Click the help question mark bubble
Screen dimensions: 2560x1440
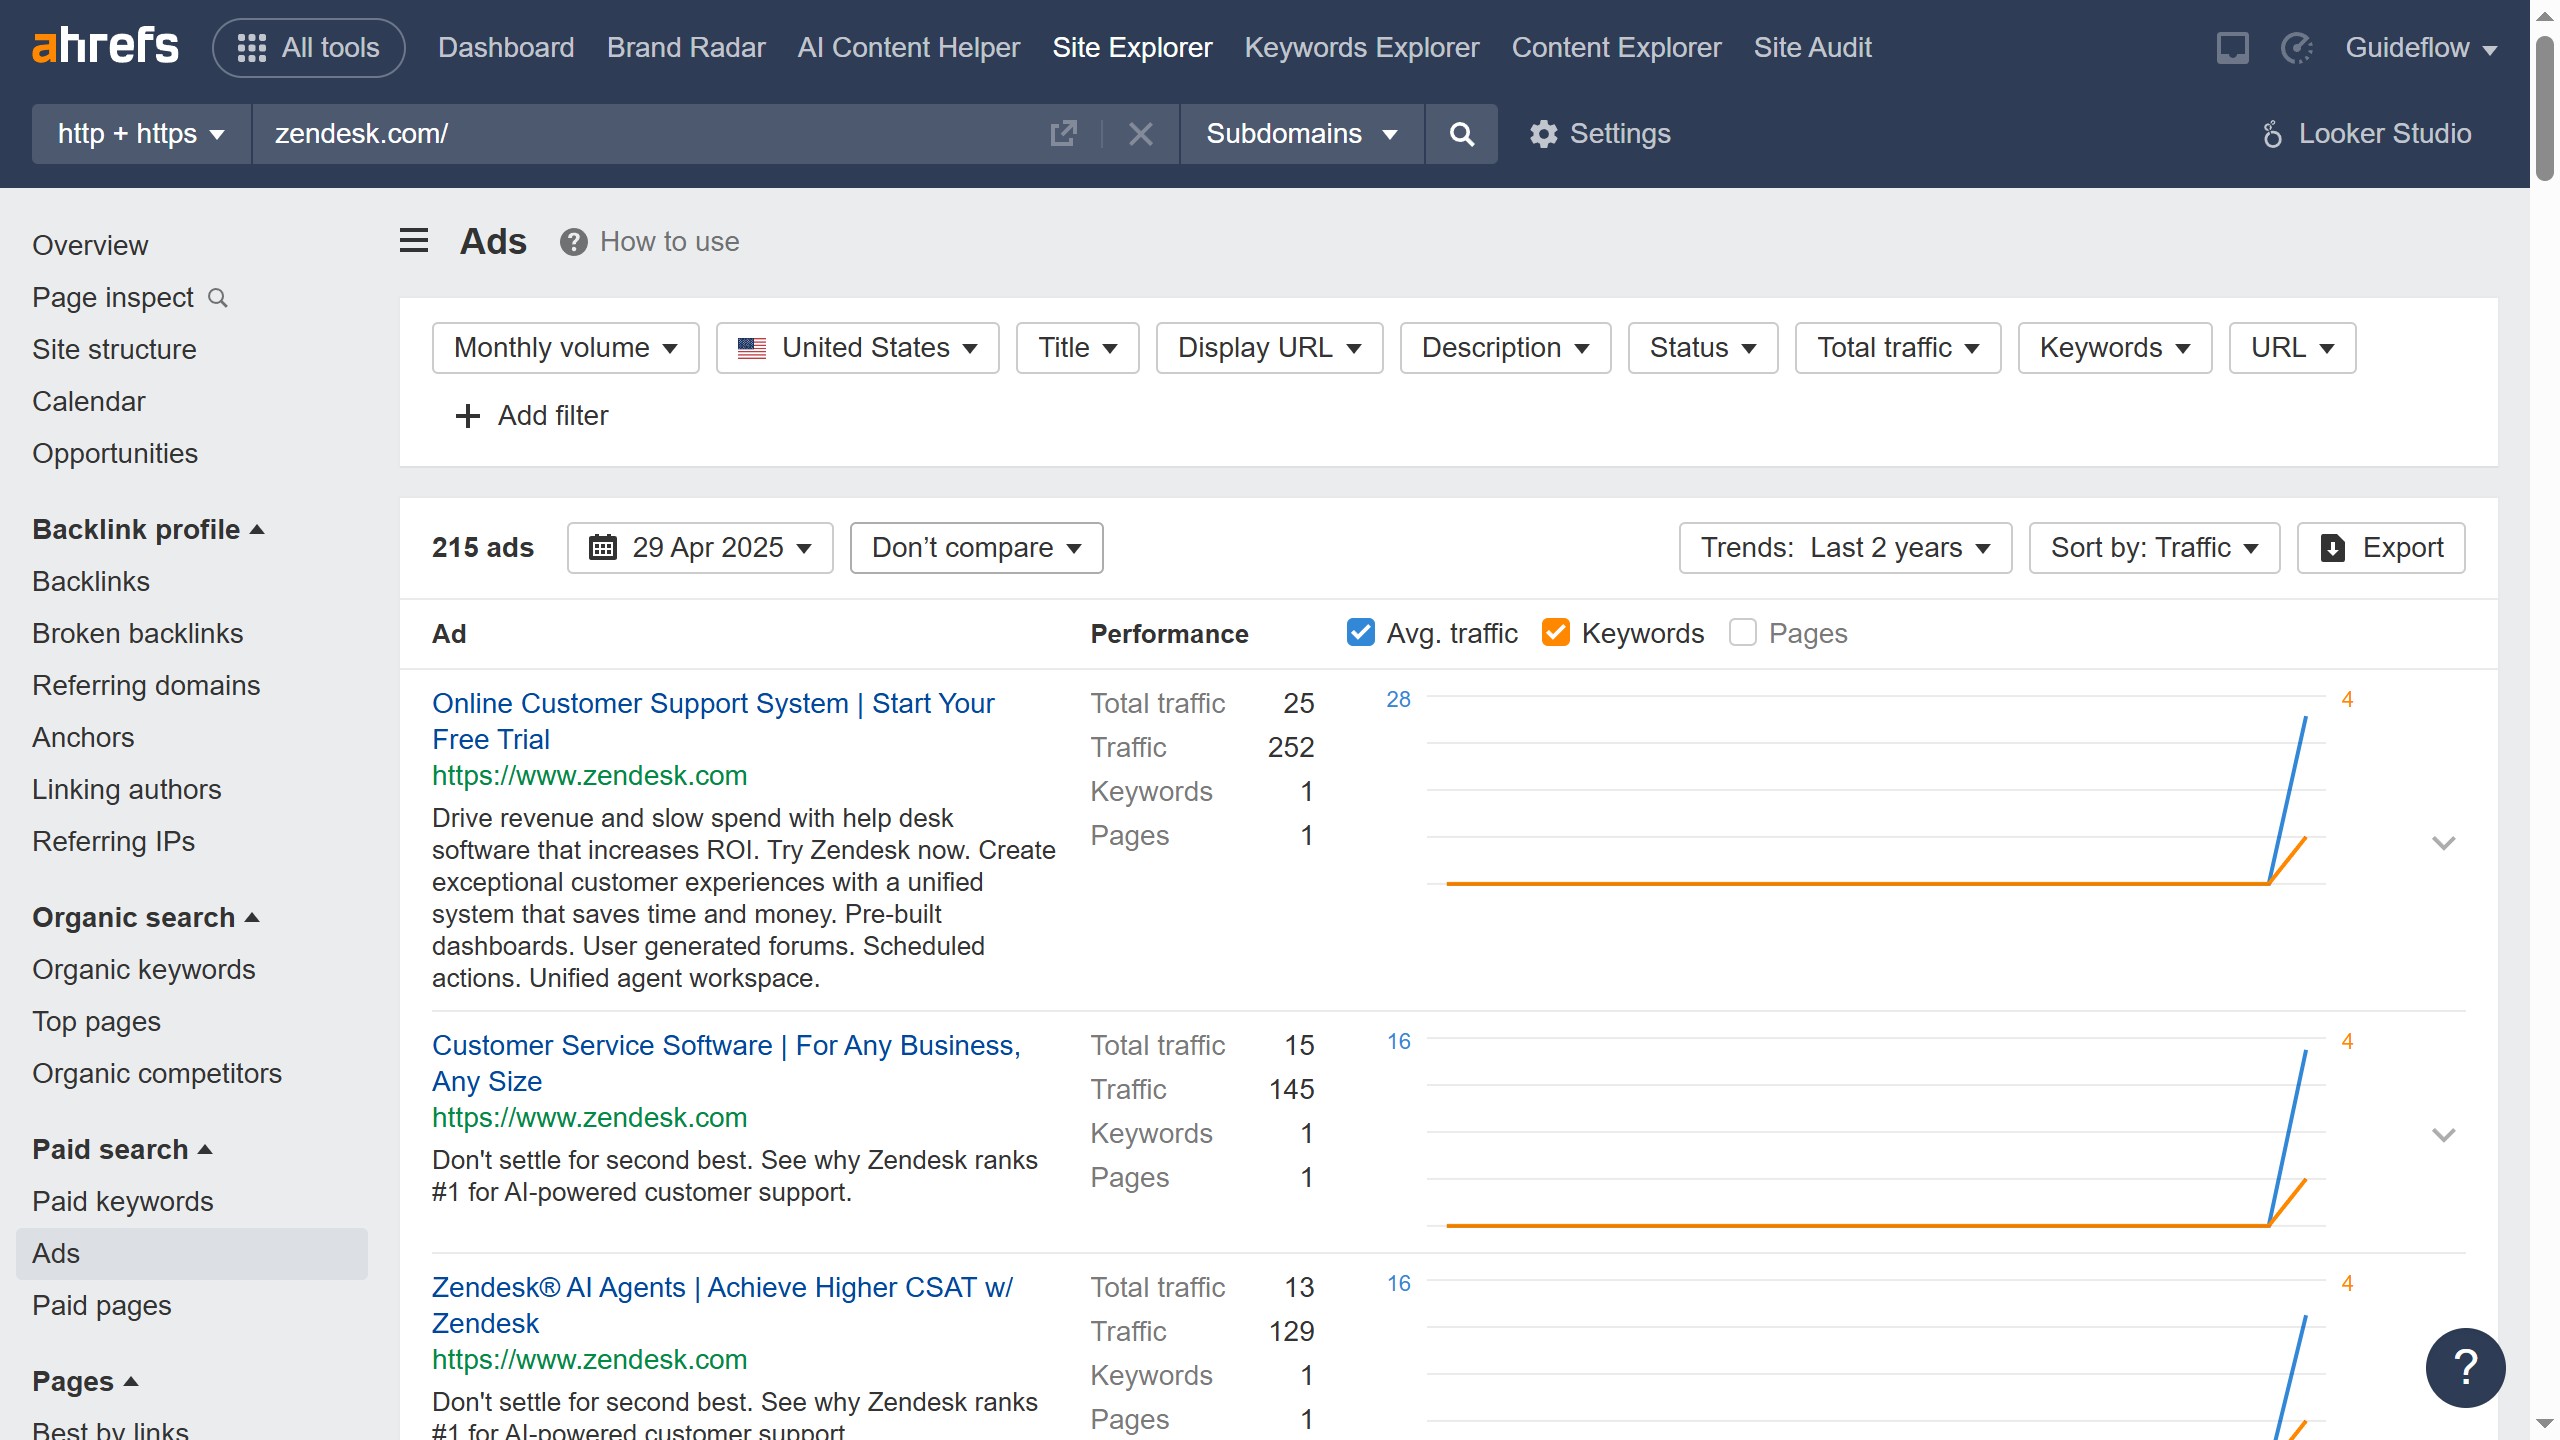point(2465,1367)
